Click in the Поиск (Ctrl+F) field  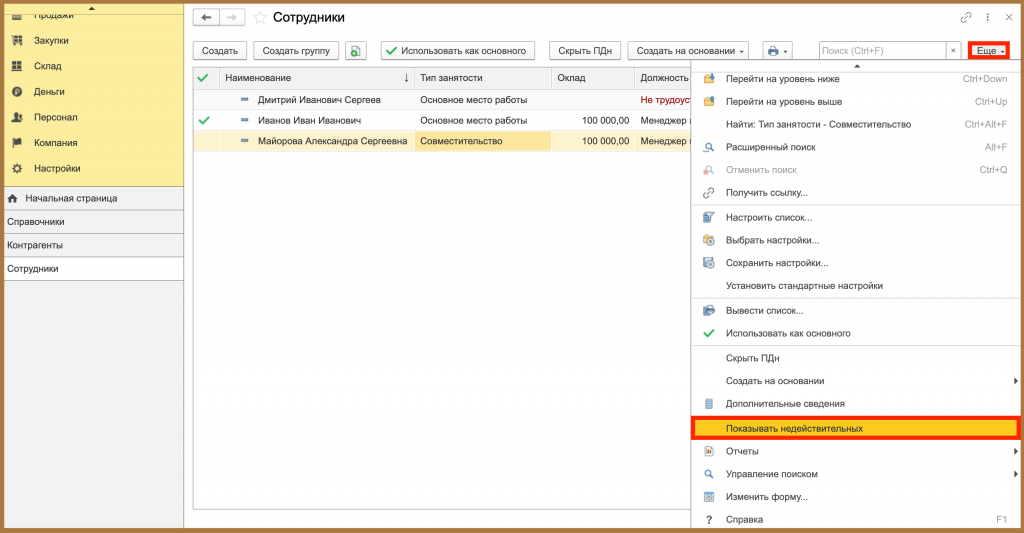pyautogui.click(x=882, y=51)
